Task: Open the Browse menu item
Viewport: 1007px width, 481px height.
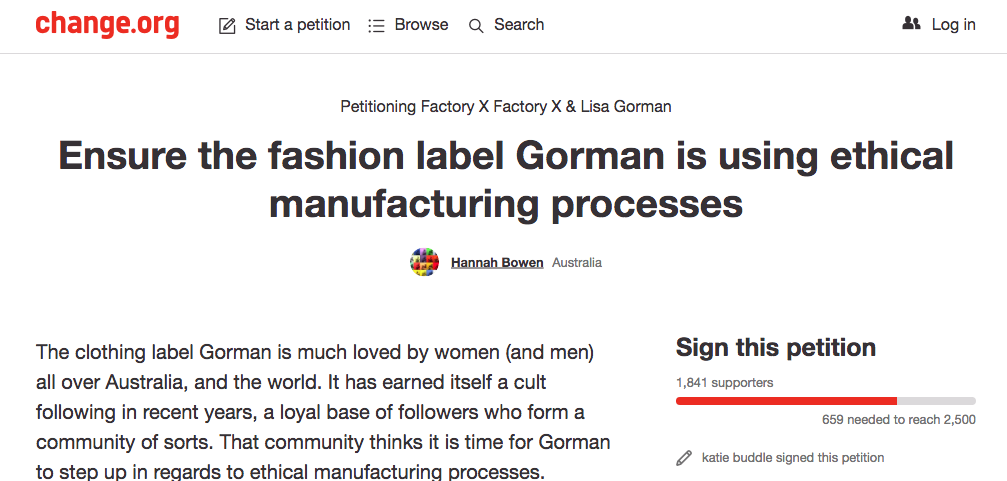Action: point(421,24)
